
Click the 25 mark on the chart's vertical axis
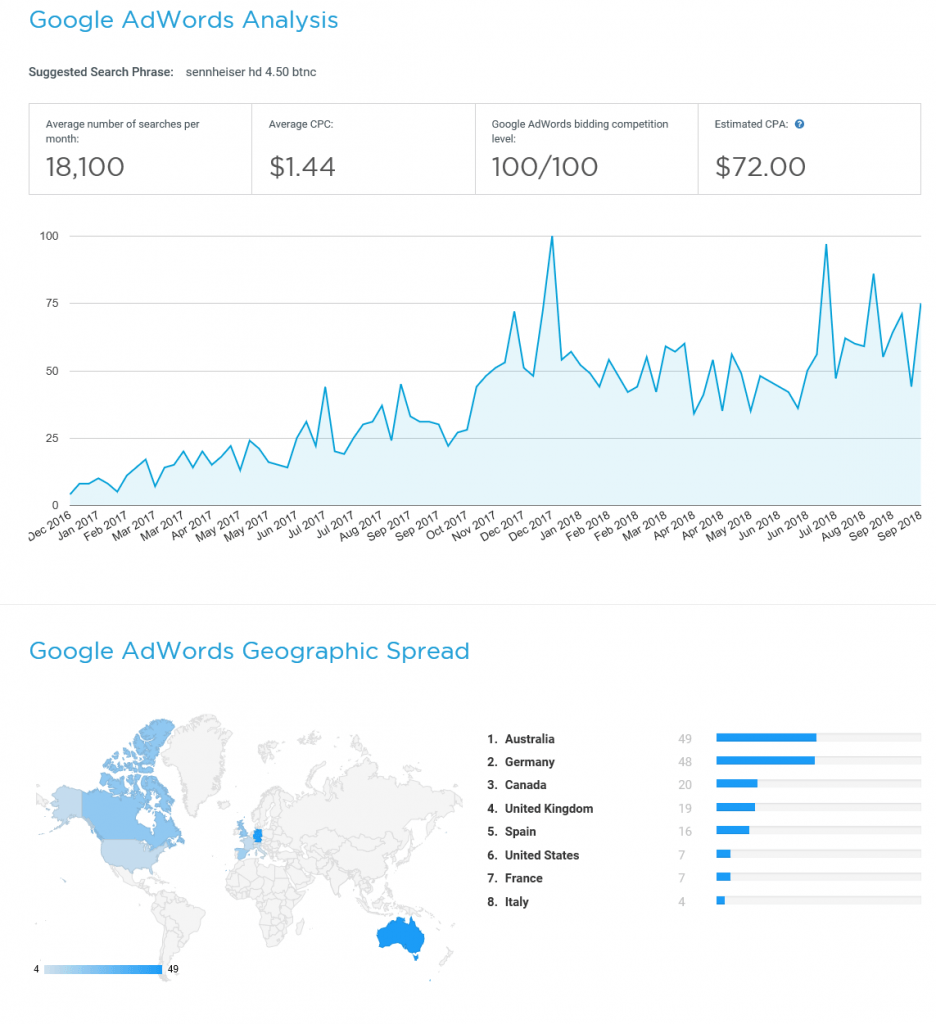(52, 438)
